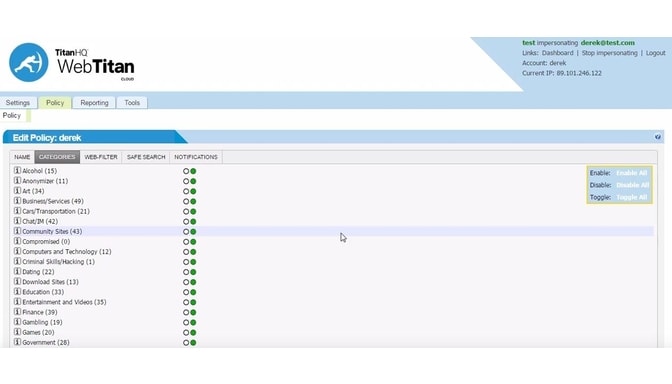This screenshot has width=672, height=384.
Task: Open the Settings menu tab
Action: (x=18, y=103)
